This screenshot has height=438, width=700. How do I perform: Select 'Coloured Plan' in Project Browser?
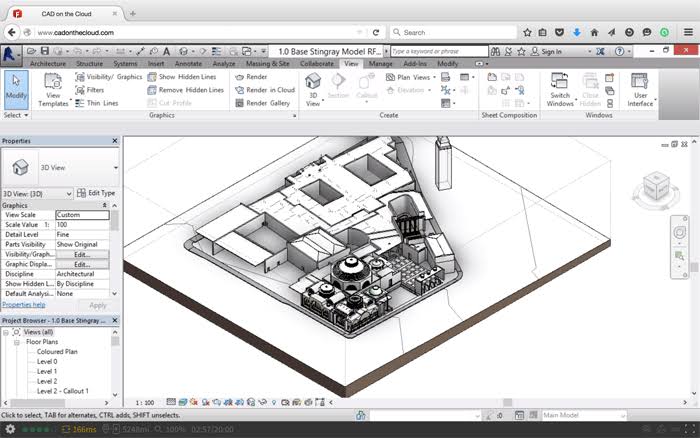click(57, 352)
